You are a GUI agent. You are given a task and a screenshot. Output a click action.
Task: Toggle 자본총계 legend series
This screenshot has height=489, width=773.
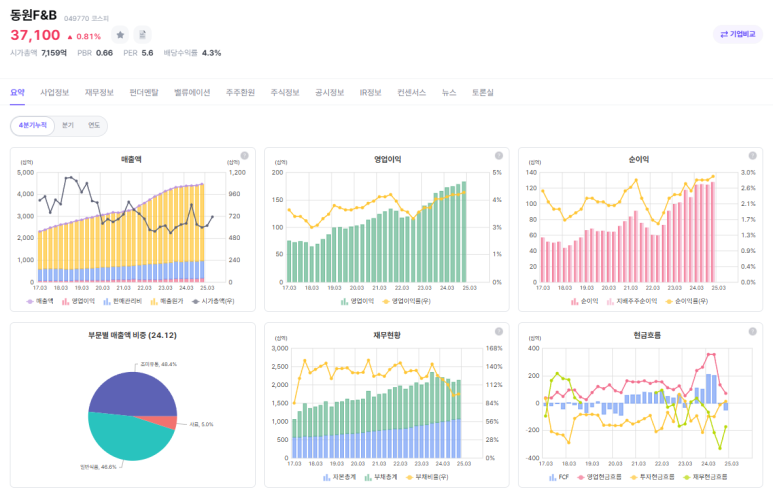pyautogui.click(x=340, y=477)
